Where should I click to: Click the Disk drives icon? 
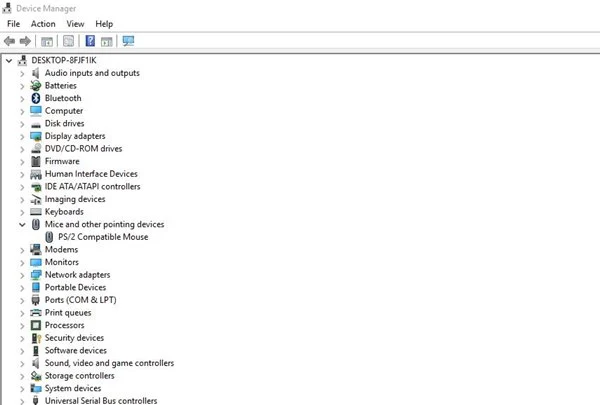tap(36, 124)
